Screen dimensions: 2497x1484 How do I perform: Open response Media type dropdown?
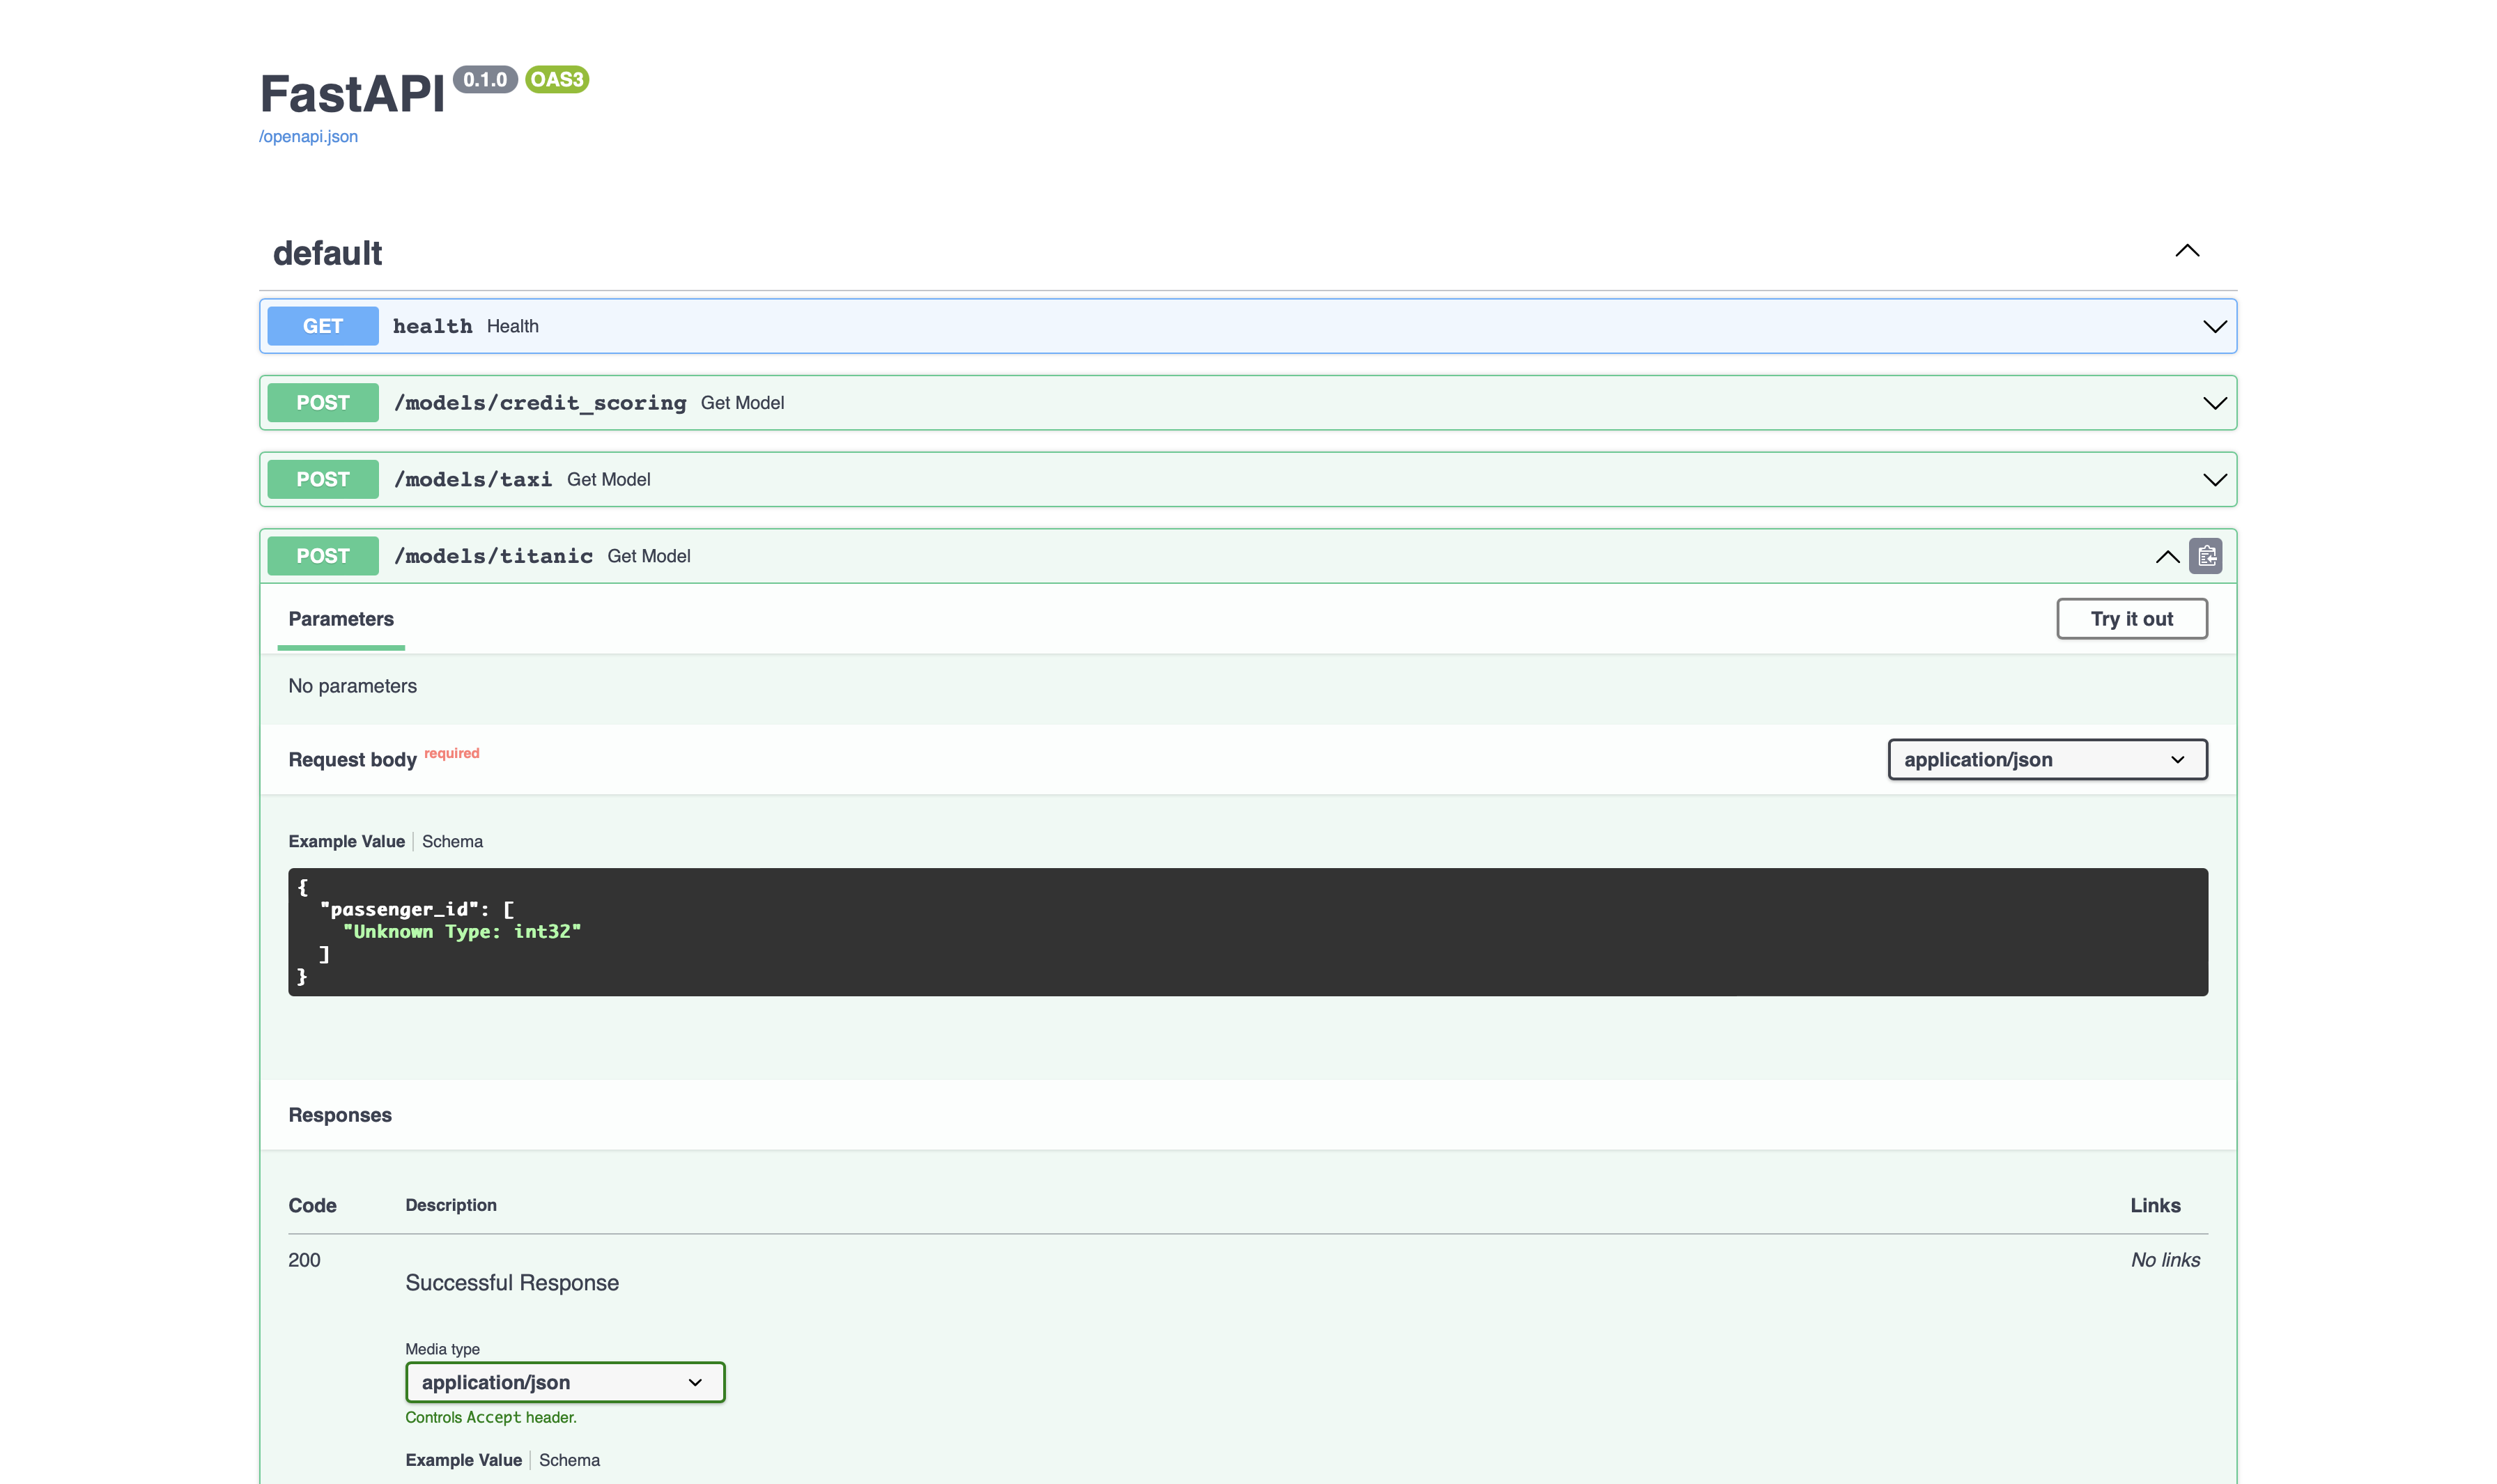point(565,1382)
